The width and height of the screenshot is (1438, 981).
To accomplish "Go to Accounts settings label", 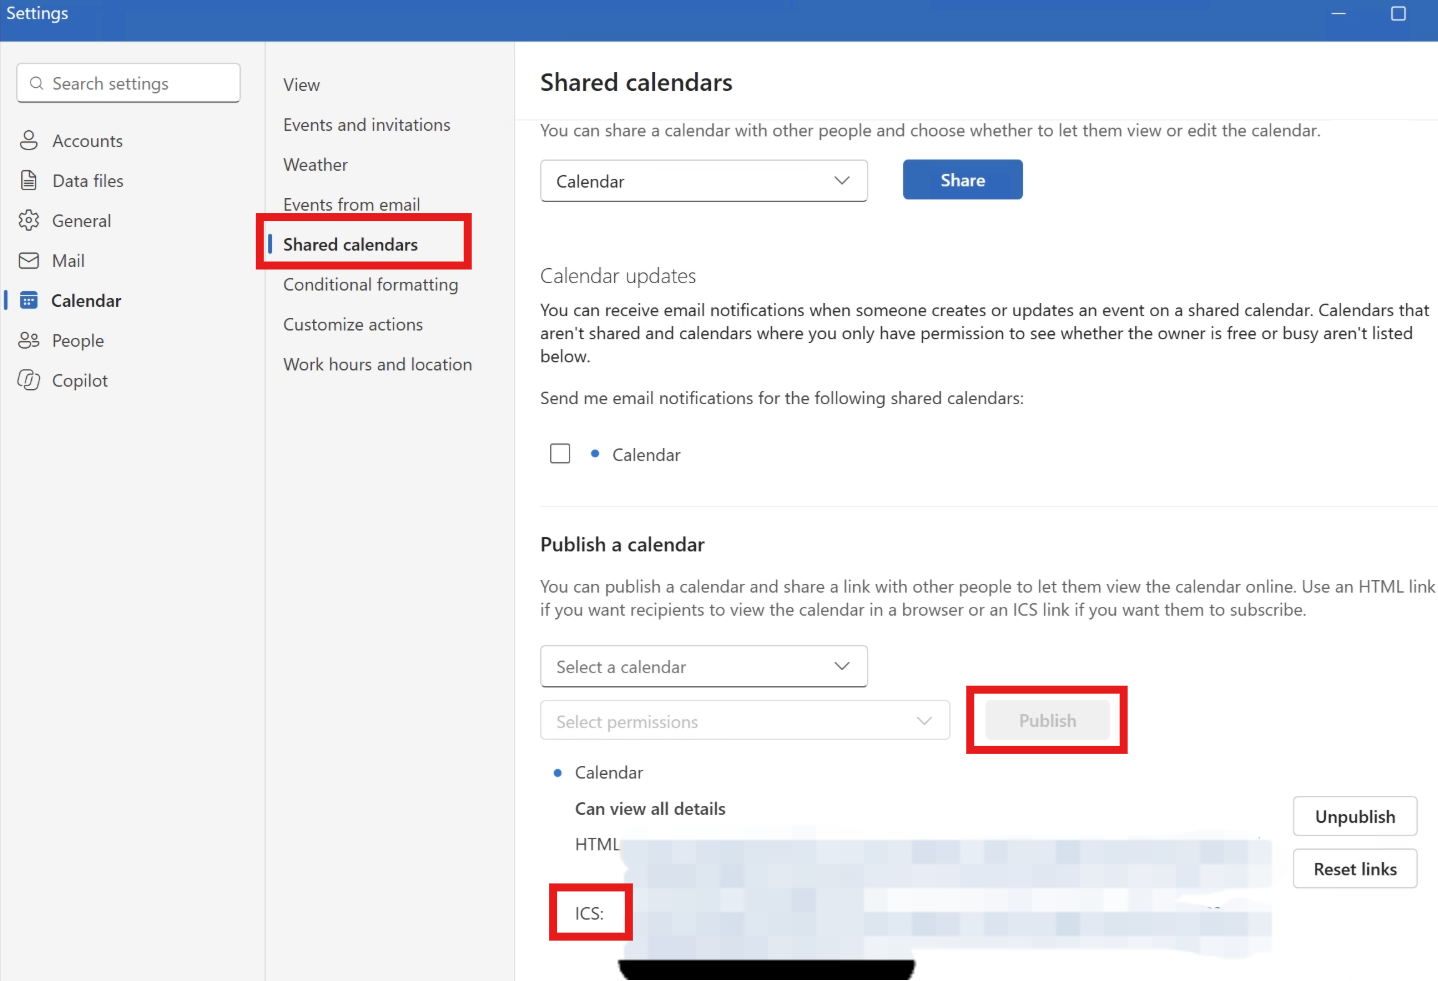I will (x=87, y=141).
